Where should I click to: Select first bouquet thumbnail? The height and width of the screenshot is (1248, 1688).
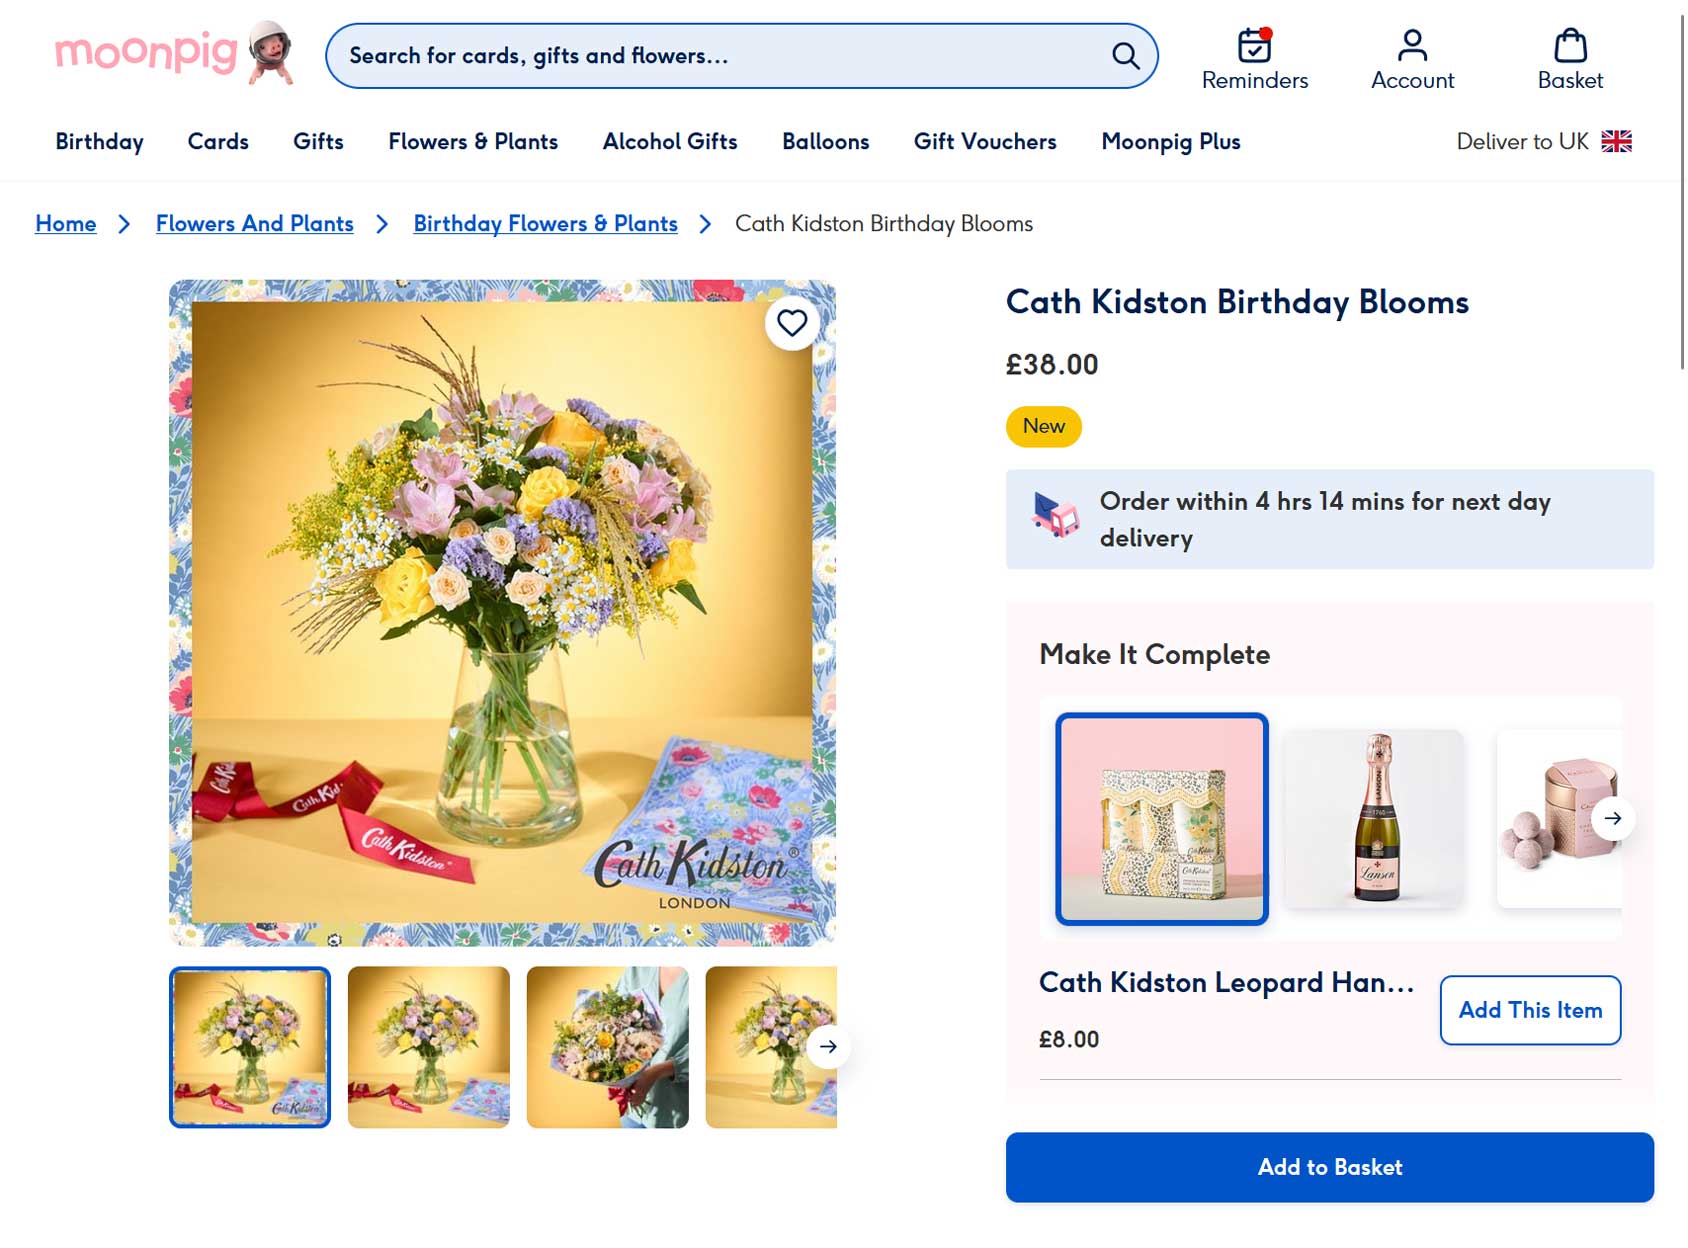click(250, 1047)
